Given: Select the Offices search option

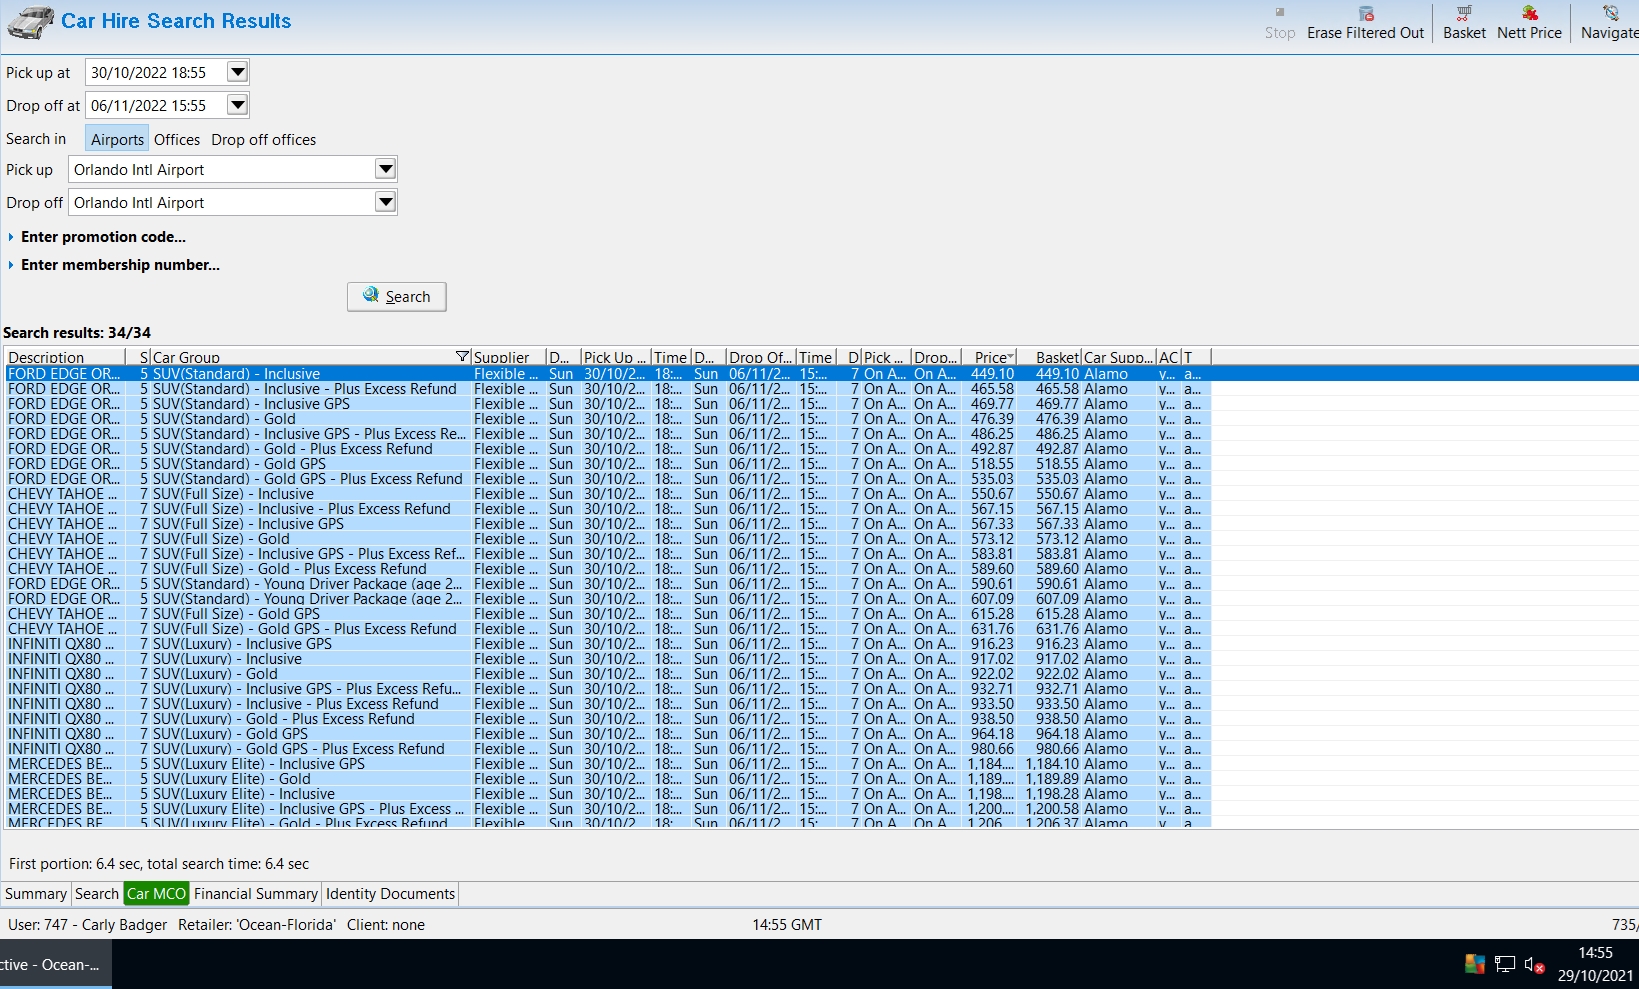Looking at the screenshot, I should click(x=177, y=139).
